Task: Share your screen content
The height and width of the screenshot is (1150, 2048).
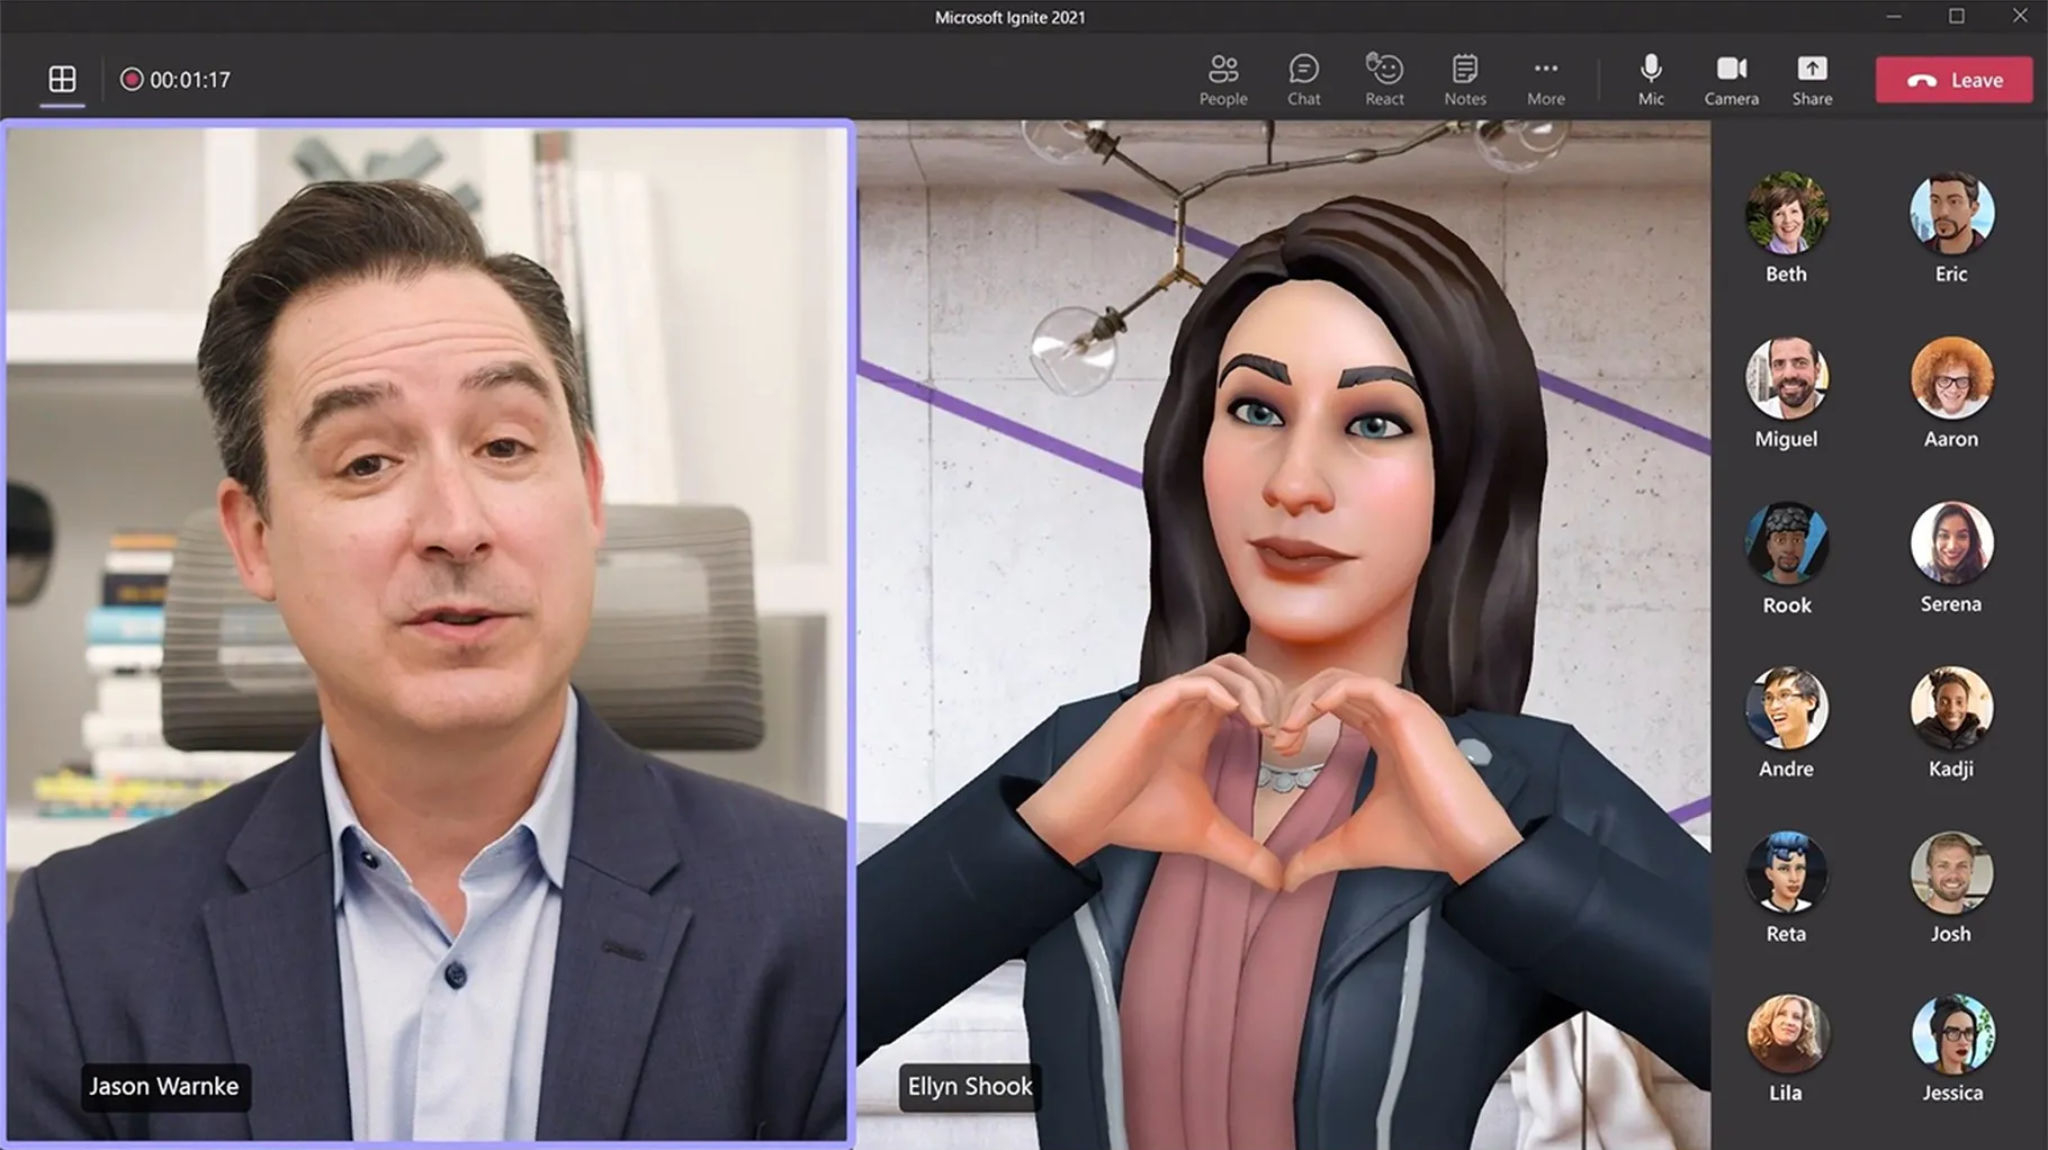Action: 1812,80
